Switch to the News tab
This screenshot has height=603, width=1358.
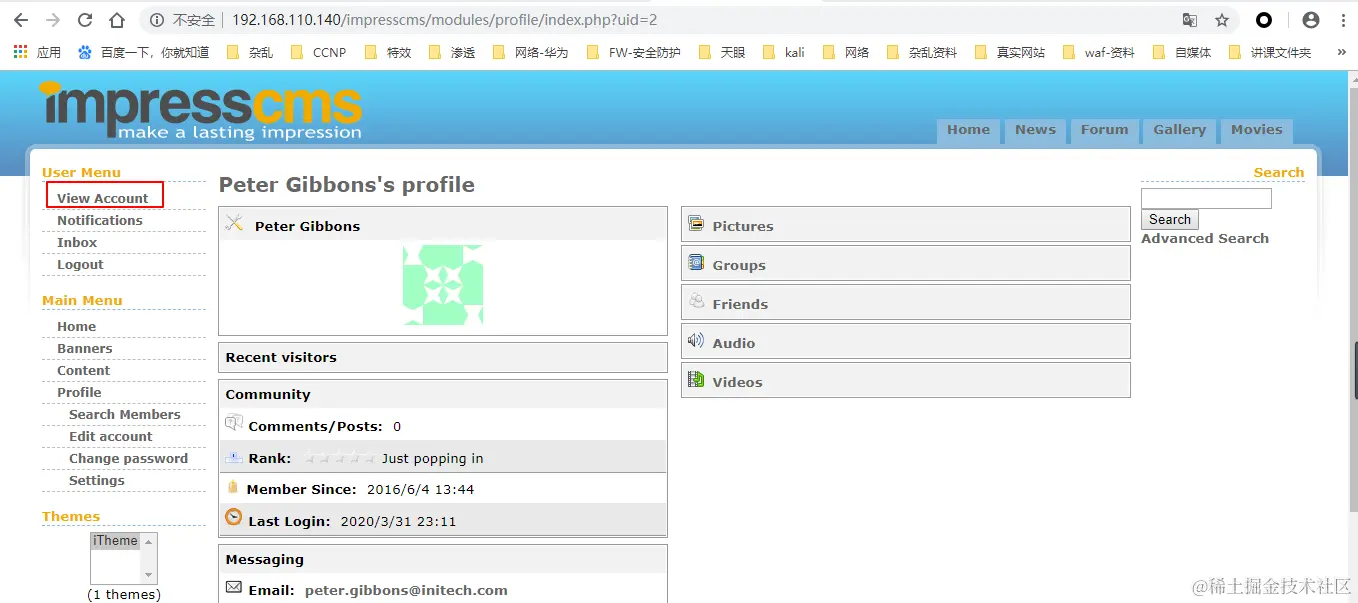tap(1035, 130)
